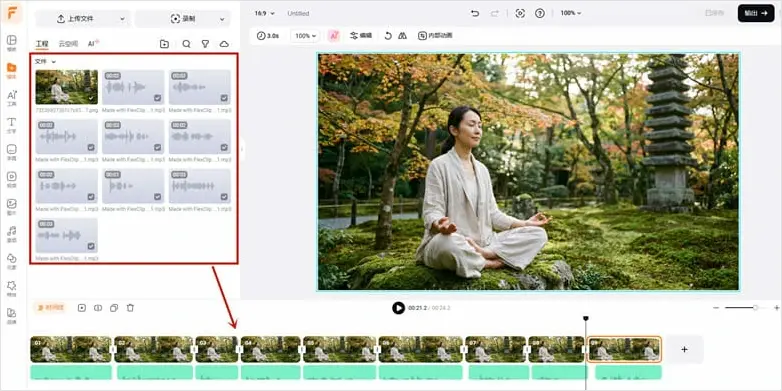
Task: Open the Video library sidebar section
Action: 11,179
